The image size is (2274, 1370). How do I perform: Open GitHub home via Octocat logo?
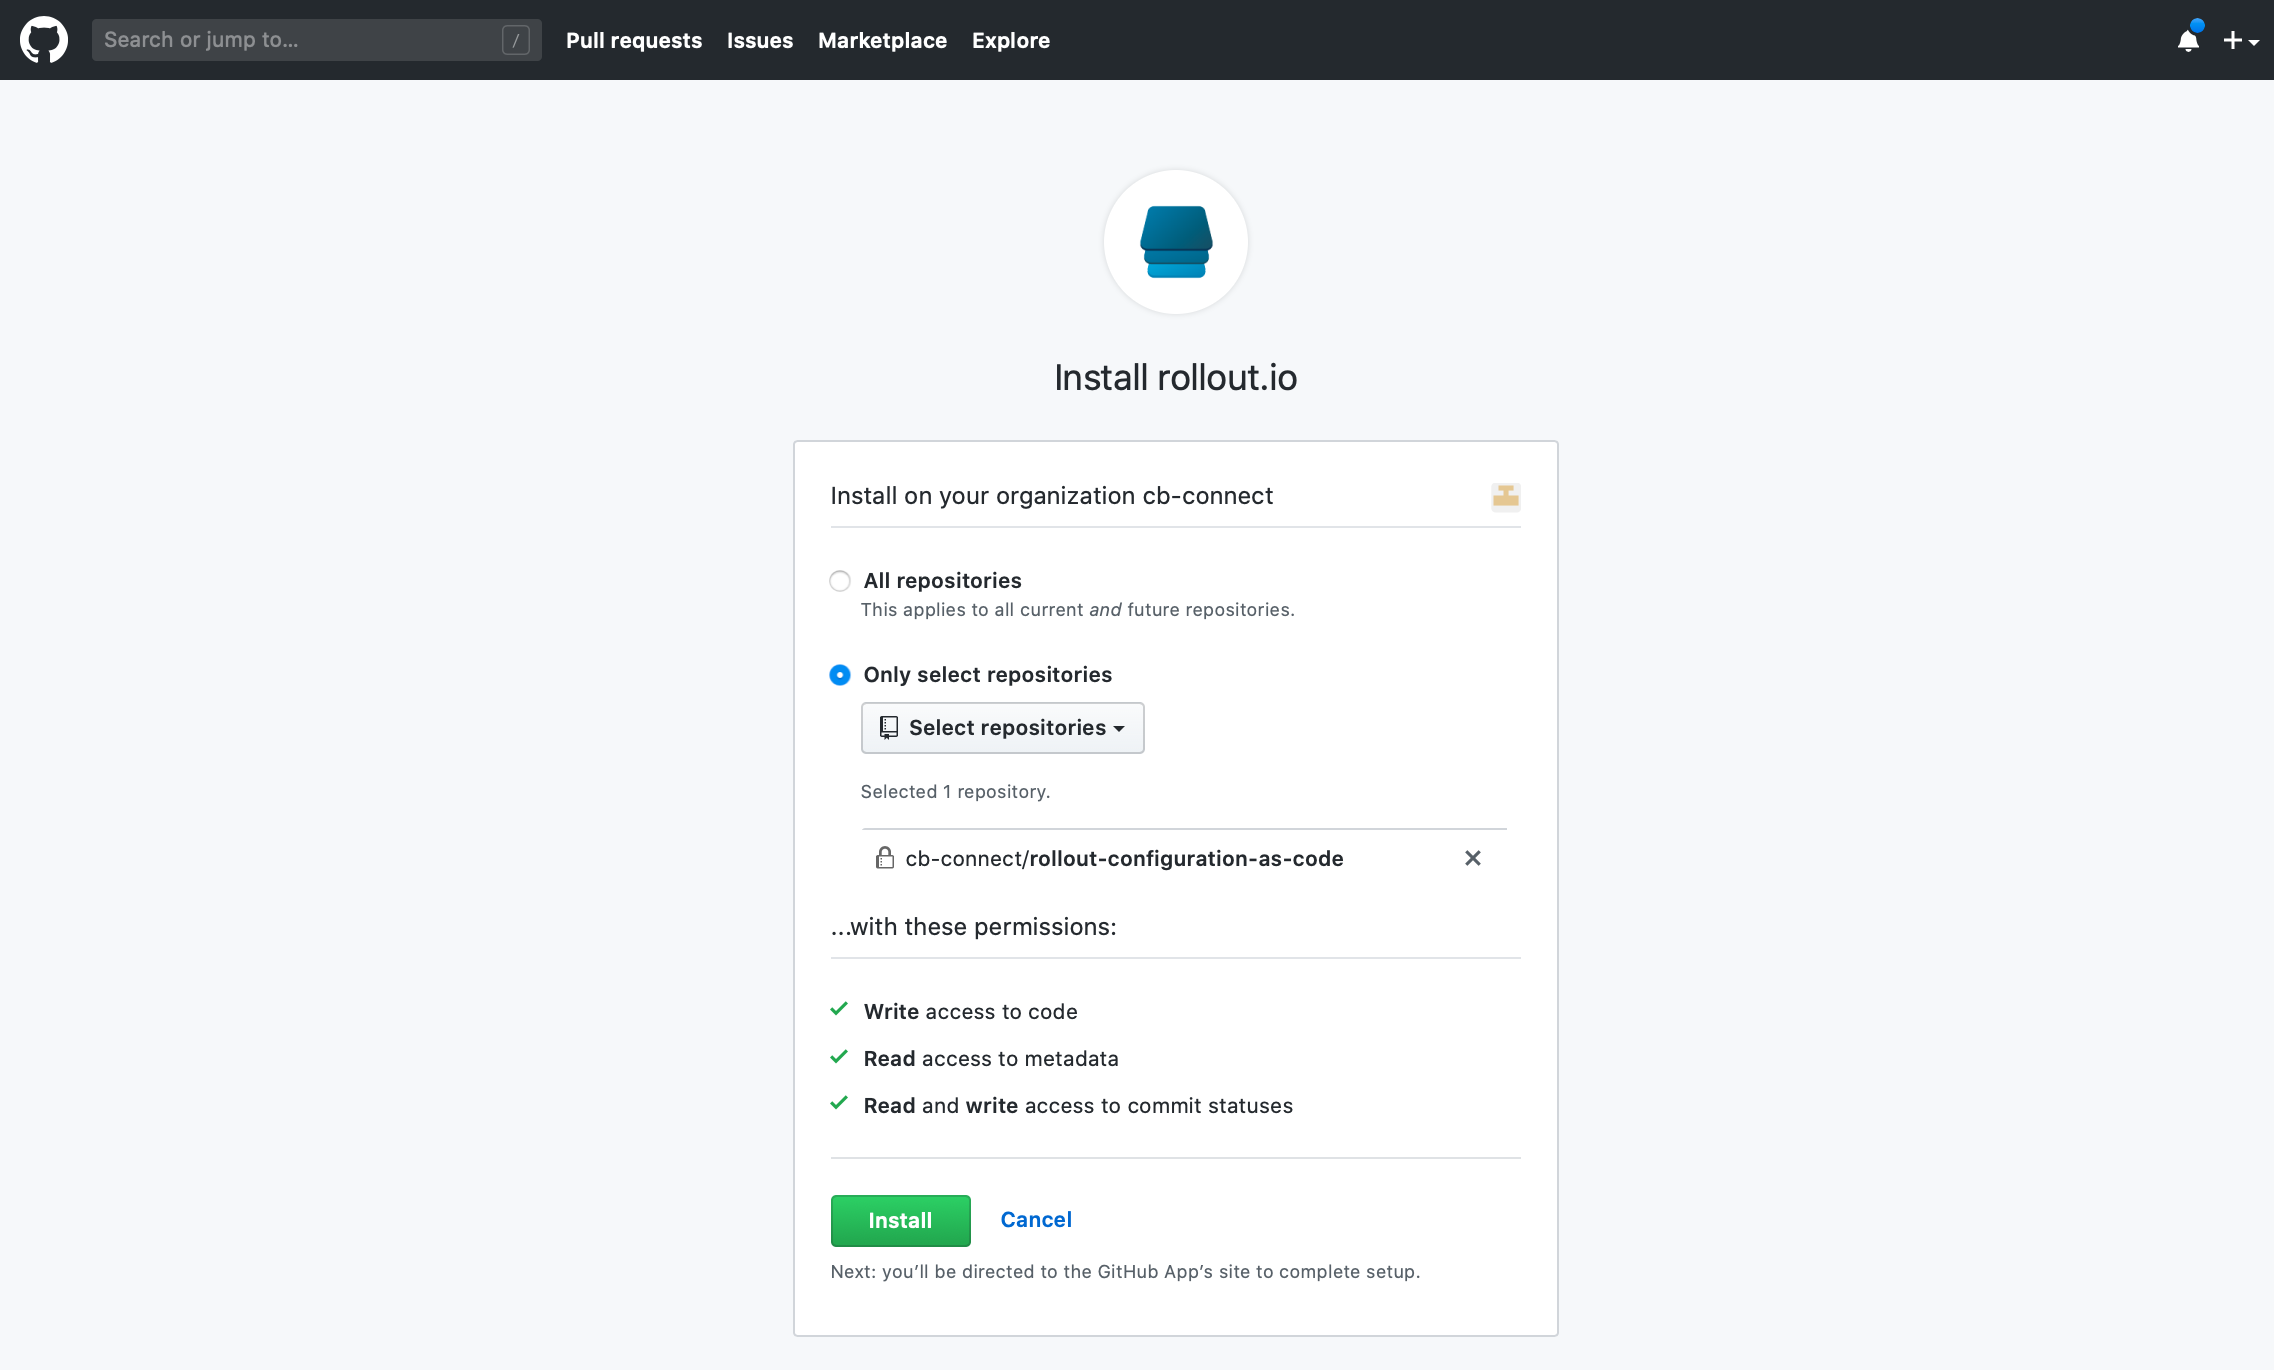tap(44, 40)
